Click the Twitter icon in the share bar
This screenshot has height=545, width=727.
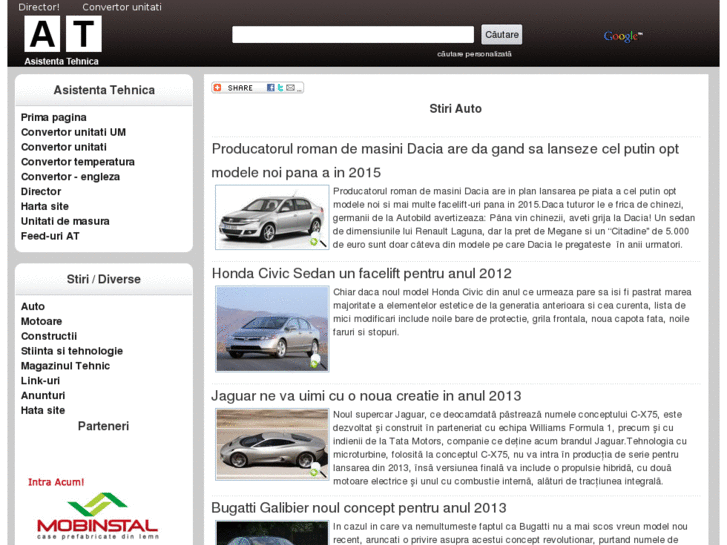[280, 88]
